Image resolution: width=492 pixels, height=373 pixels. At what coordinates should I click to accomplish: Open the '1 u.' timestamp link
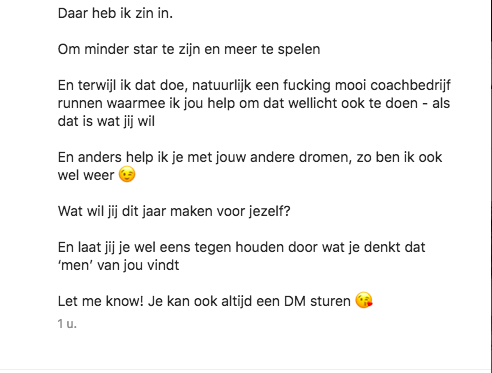pos(67,324)
